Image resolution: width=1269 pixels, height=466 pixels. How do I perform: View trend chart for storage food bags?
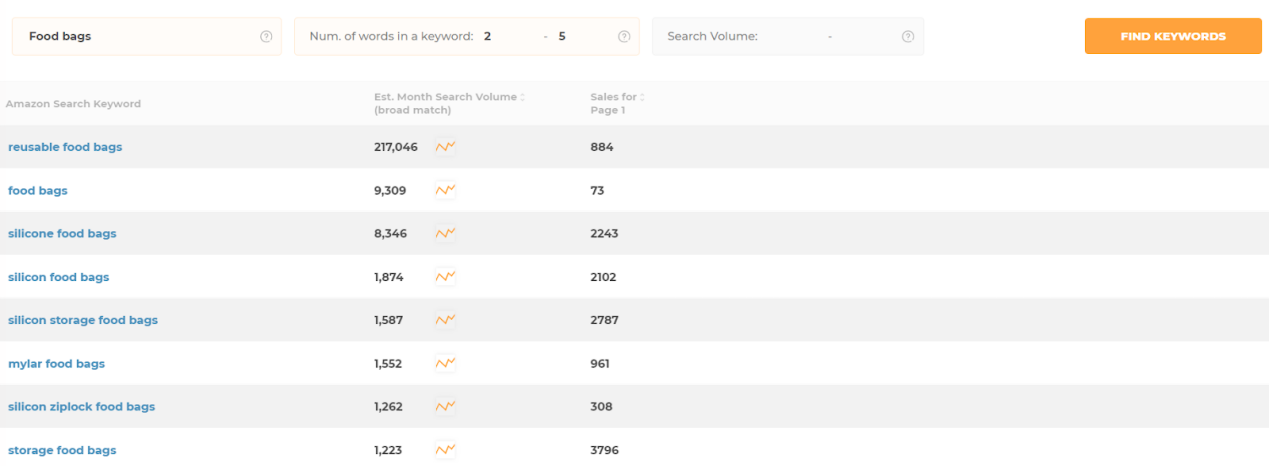click(x=445, y=450)
